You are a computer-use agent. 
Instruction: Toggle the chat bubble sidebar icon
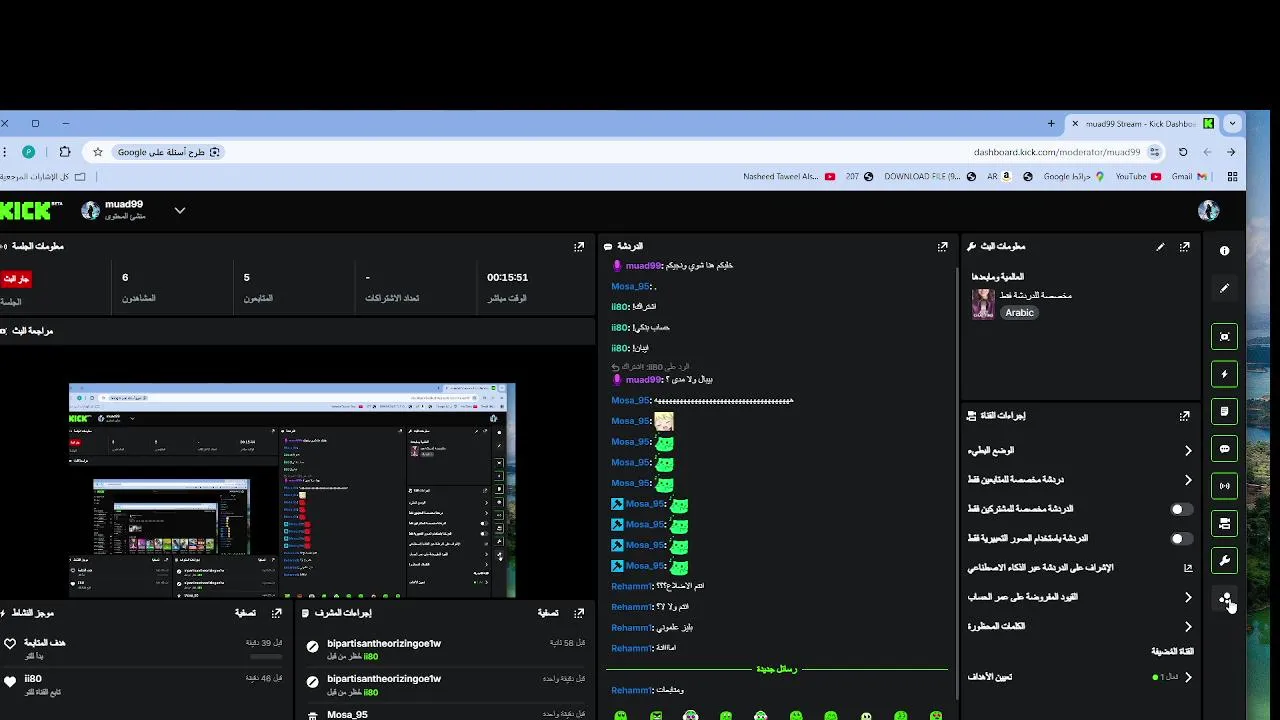[x=1224, y=449]
